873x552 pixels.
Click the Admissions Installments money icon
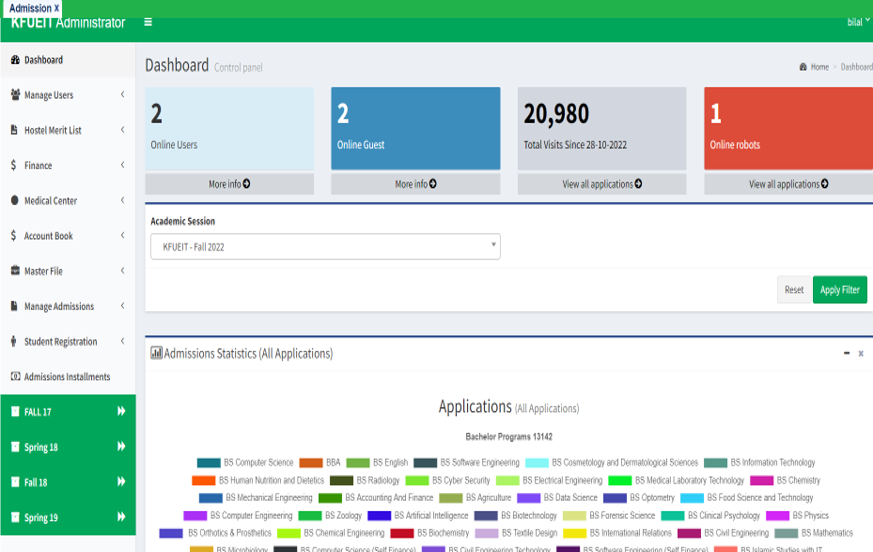coord(16,376)
